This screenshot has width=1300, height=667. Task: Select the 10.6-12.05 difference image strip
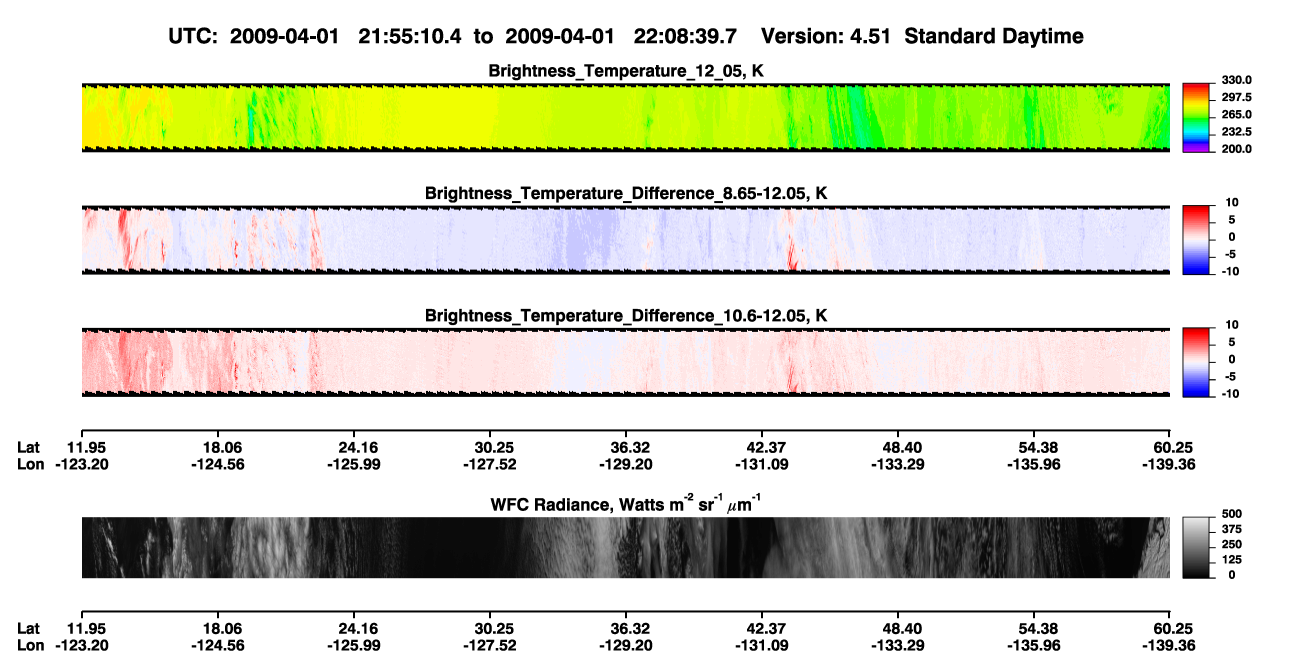coord(625,362)
